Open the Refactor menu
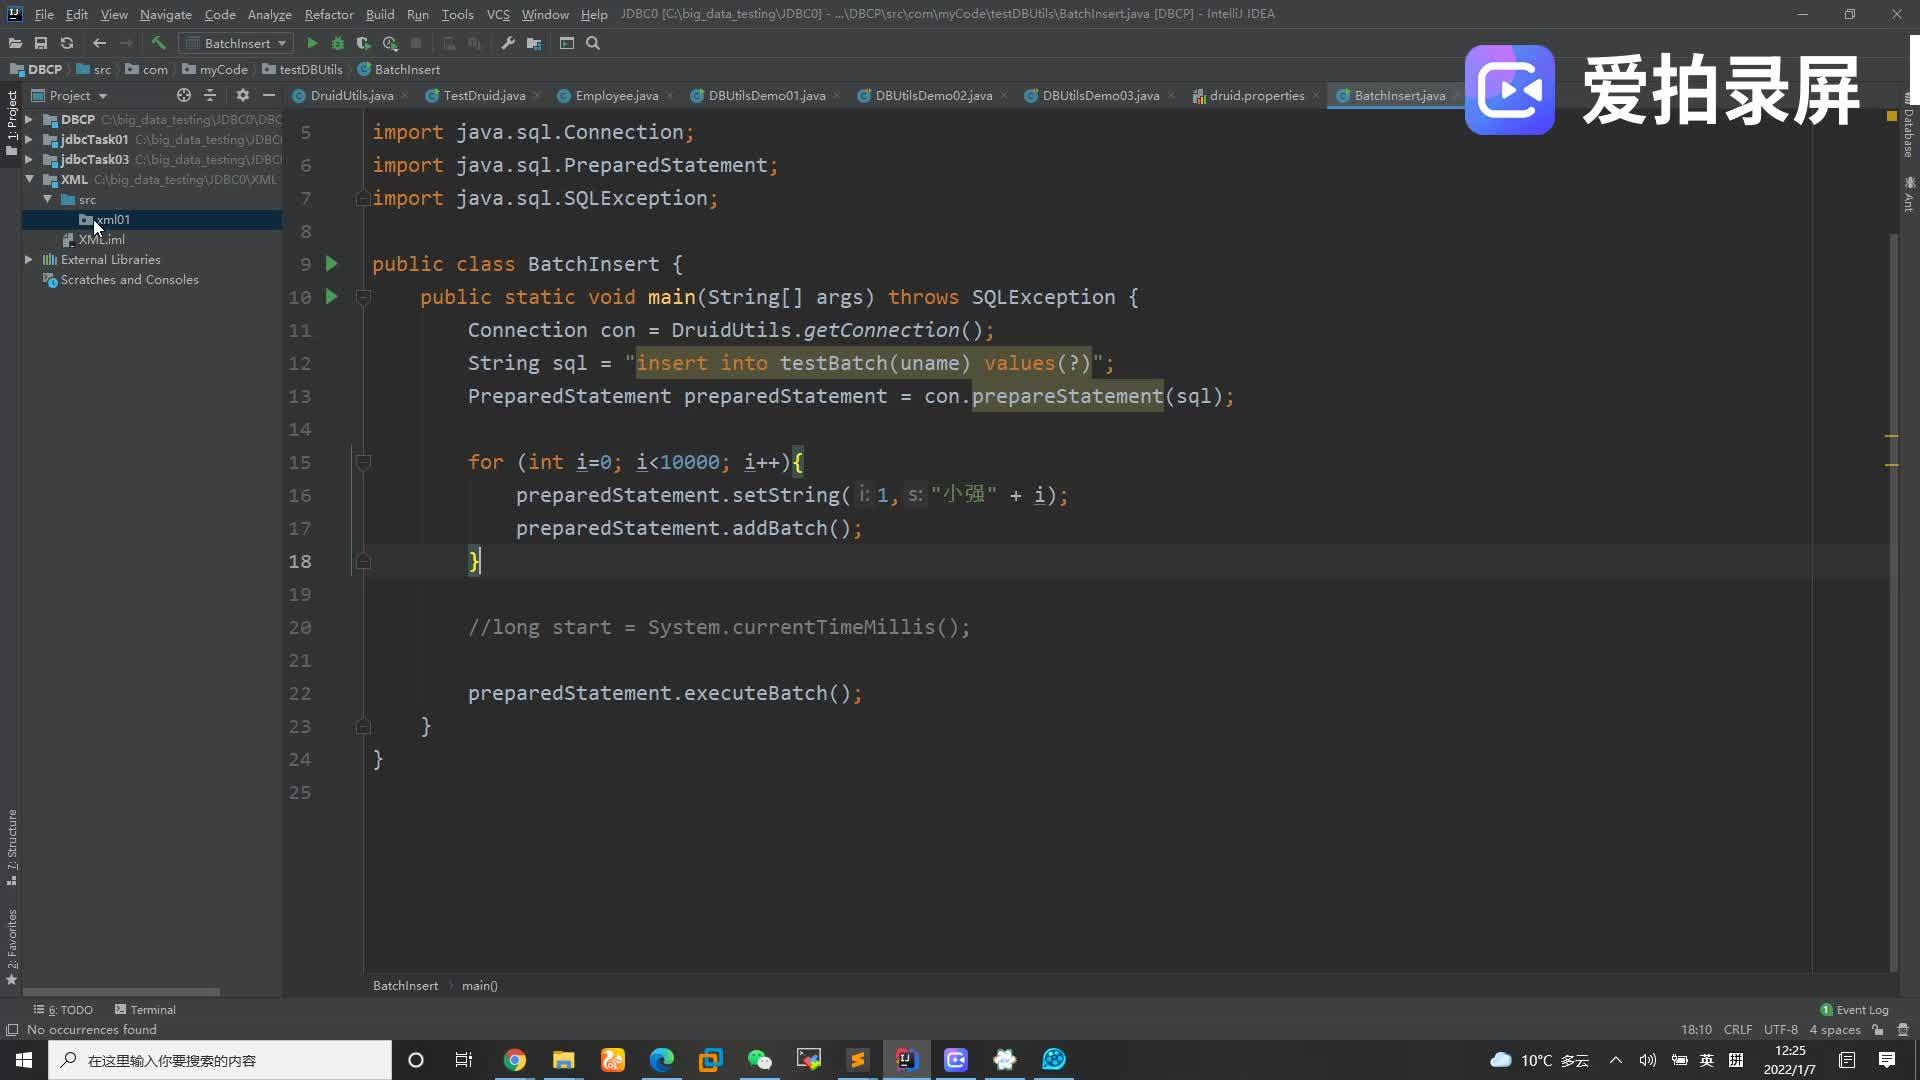The image size is (1920, 1080). pyautogui.click(x=329, y=14)
